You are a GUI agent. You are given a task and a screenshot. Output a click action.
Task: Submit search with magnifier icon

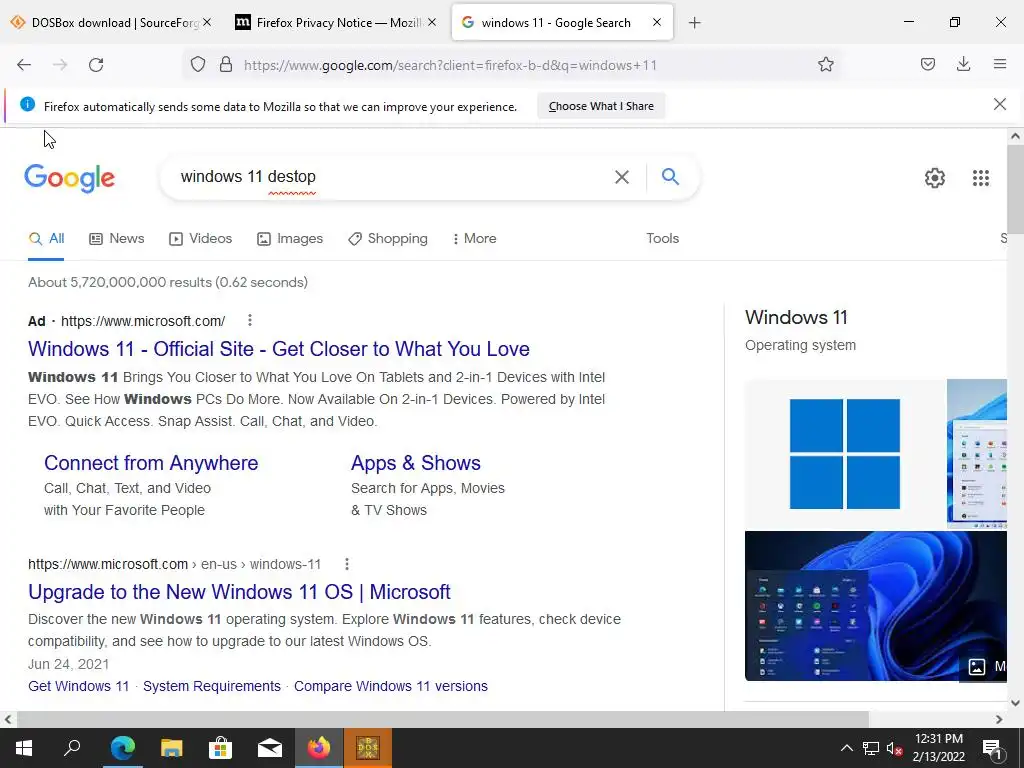click(670, 176)
